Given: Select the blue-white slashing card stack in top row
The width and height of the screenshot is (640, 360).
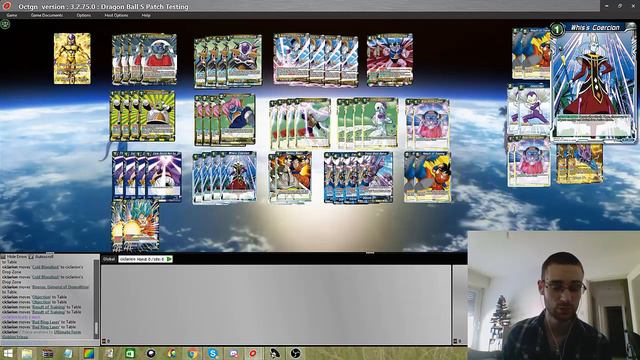Looking at the screenshot, I should click(x=316, y=60).
